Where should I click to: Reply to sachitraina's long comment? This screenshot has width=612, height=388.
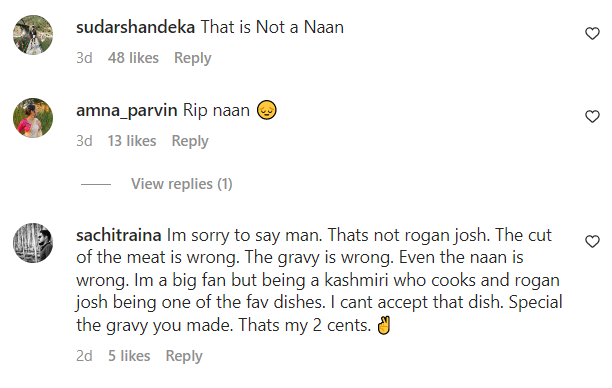[184, 356]
